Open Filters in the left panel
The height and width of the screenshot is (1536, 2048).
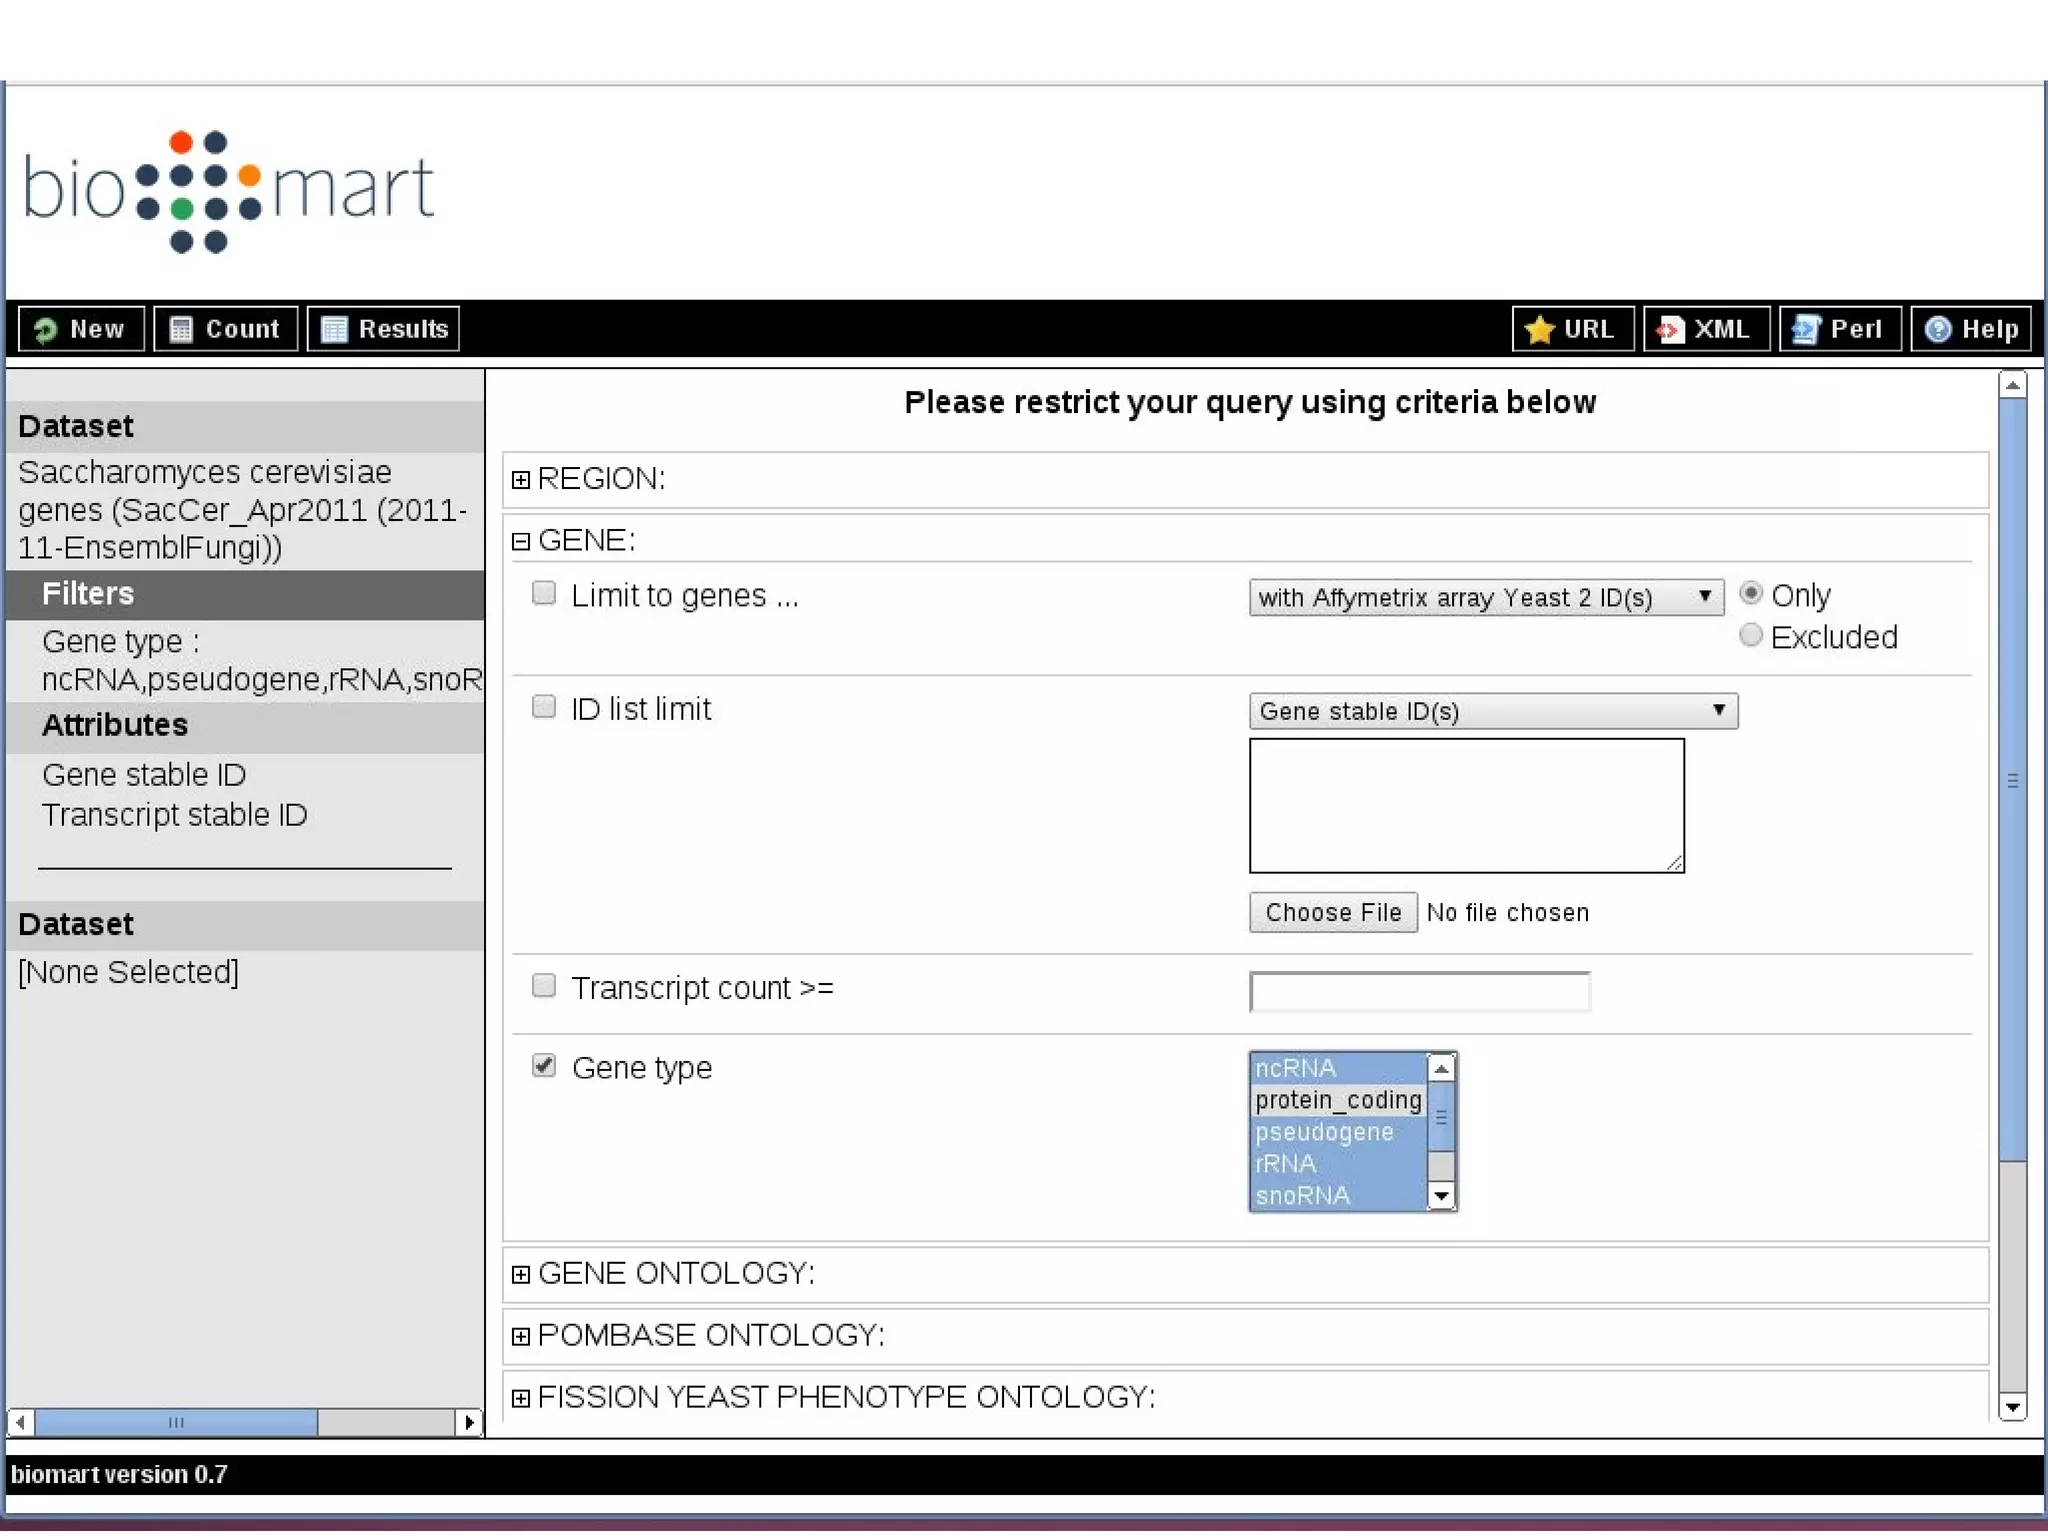88,594
